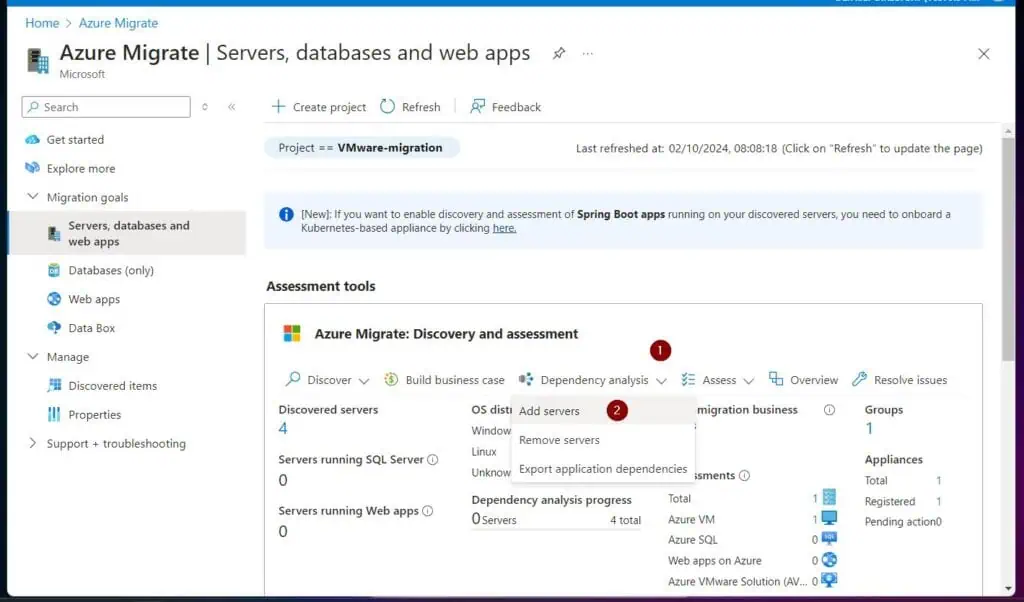Click the vertical scrollbar thumb
The height and width of the screenshot is (602, 1024).
[x=1008, y=248]
